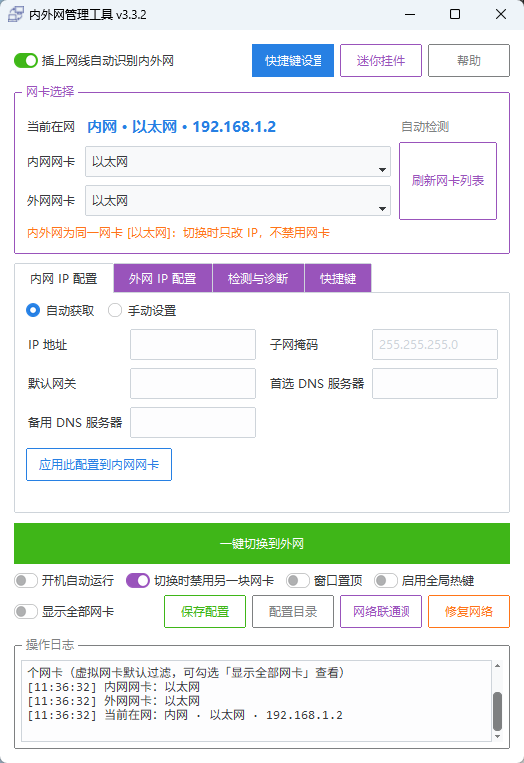This screenshot has width=524, height=763.
Task: Enable 启用全局热键 toggle
Action: 386,581
